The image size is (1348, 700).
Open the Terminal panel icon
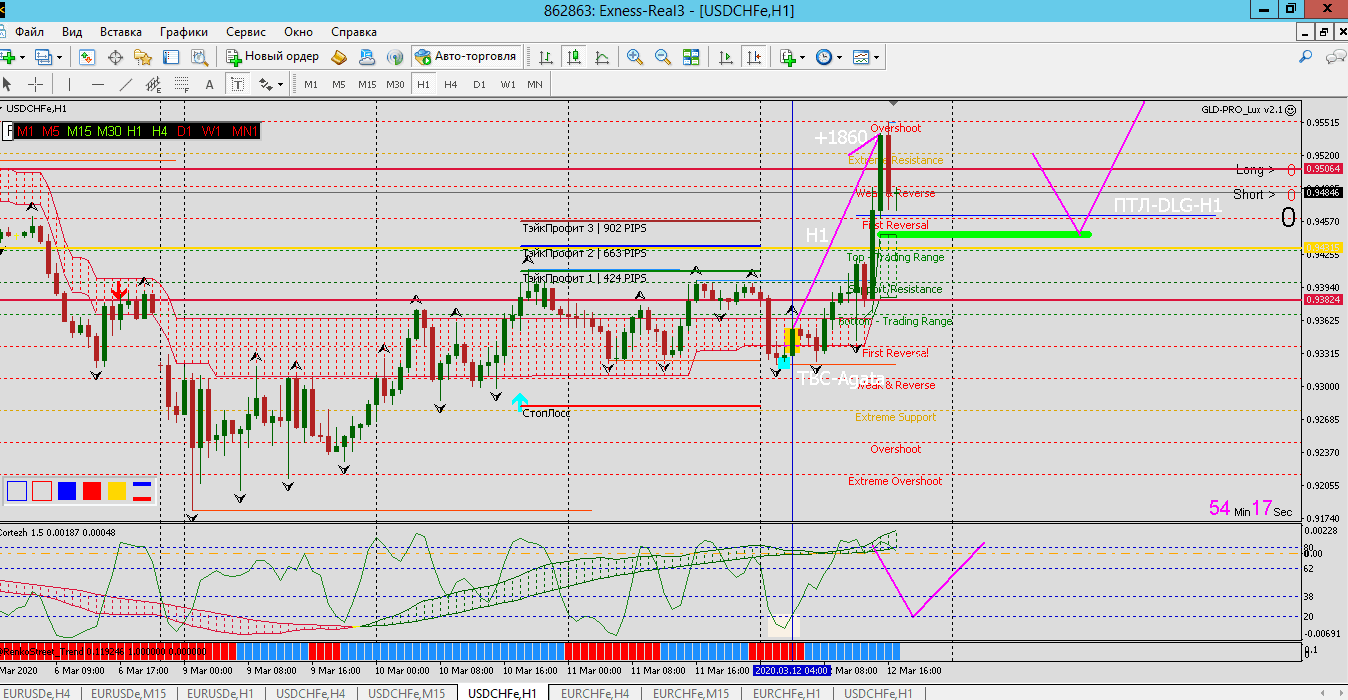point(171,57)
